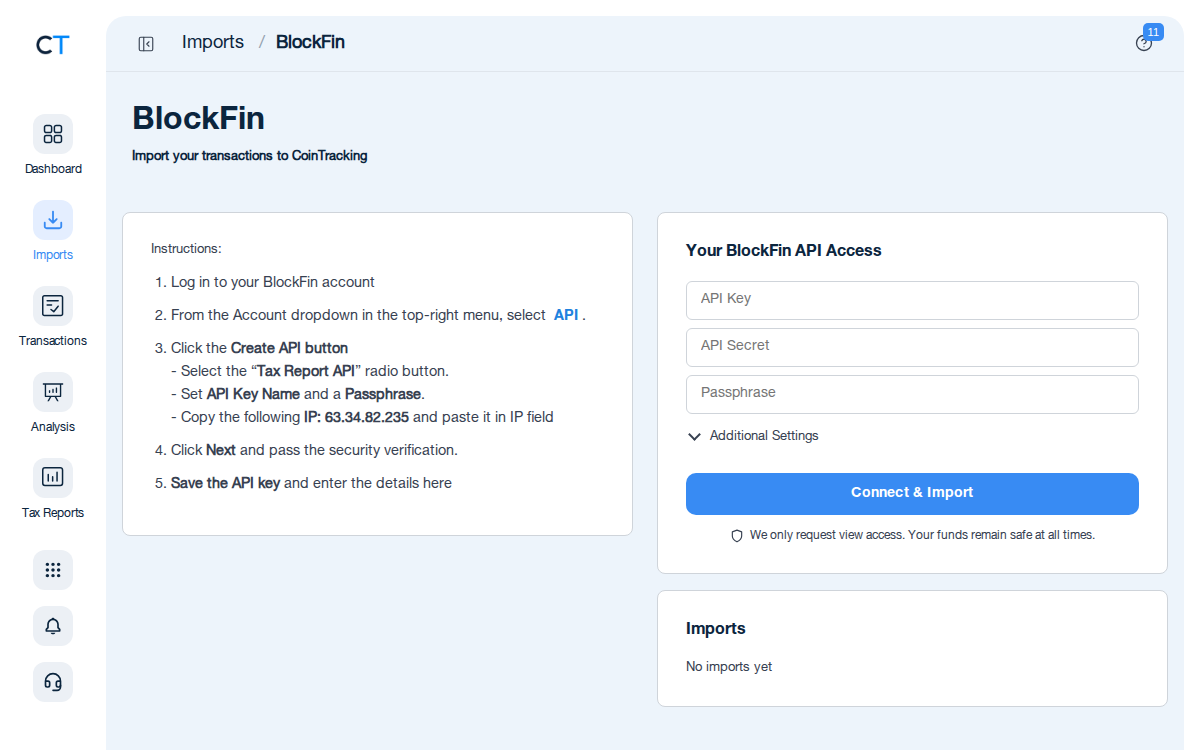This screenshot has height=750, width=1200.
Task: Focus the API Secret input field
Action: (912, 347)
